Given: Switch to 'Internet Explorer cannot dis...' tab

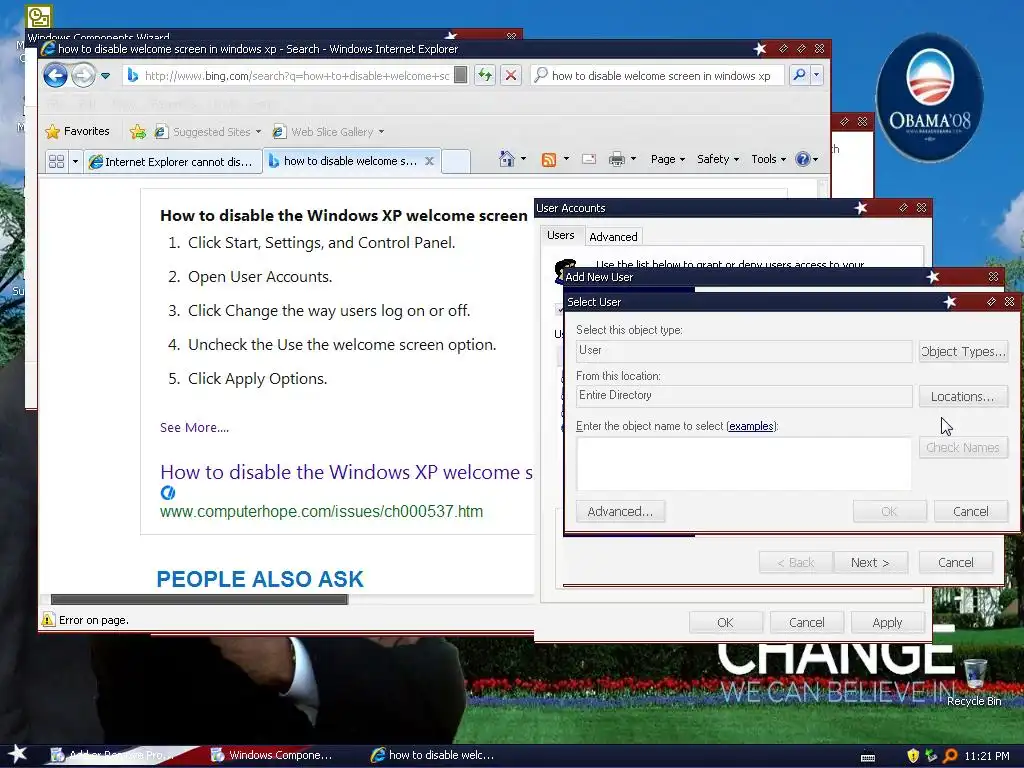Looking at the screenshot, I should coord(172,161).
